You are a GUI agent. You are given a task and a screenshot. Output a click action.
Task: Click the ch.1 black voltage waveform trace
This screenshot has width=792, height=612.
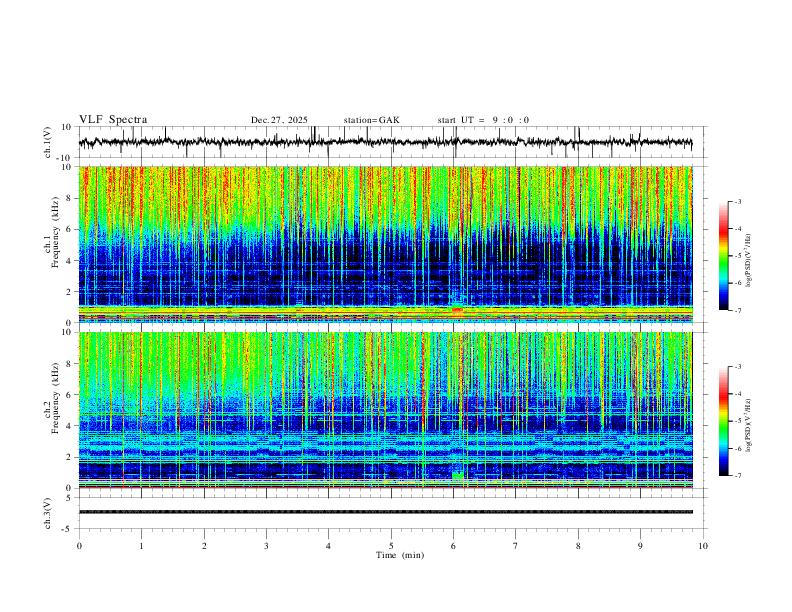tap(385, 142)
